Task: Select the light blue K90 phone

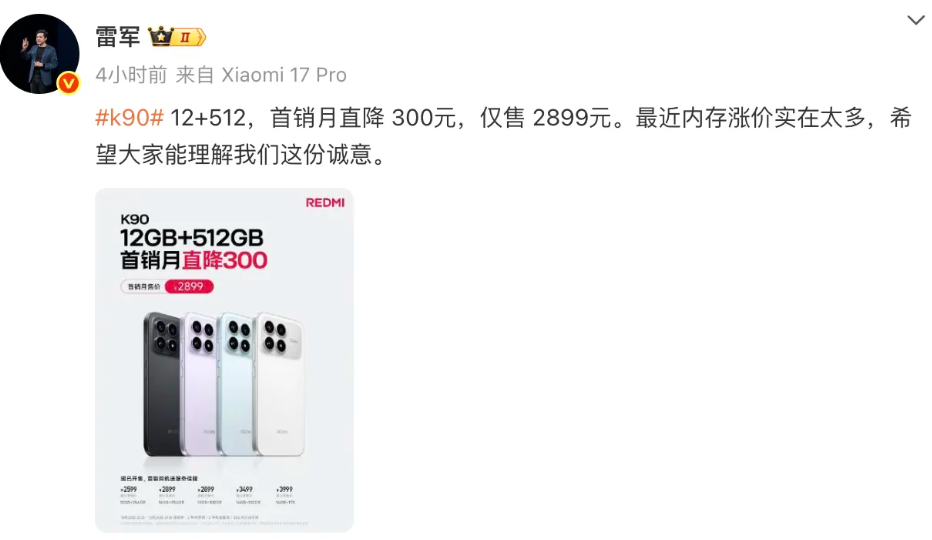Action: coord(237,384)
